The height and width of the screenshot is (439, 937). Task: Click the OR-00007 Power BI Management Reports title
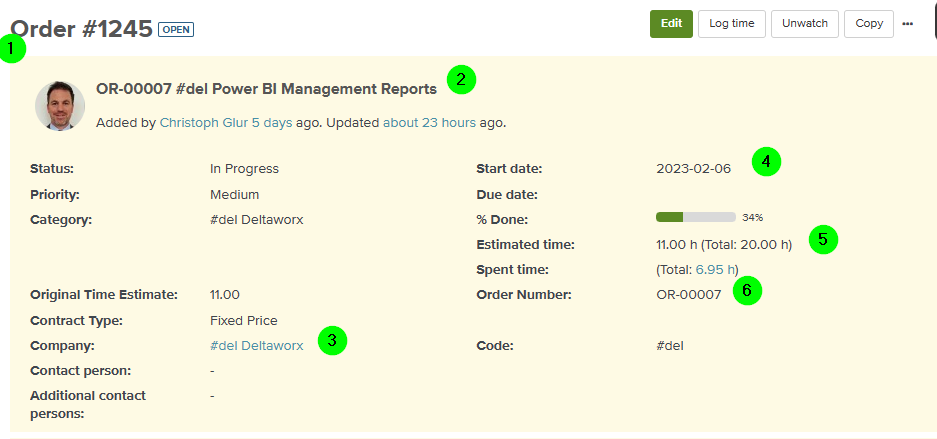pos(267,90)
